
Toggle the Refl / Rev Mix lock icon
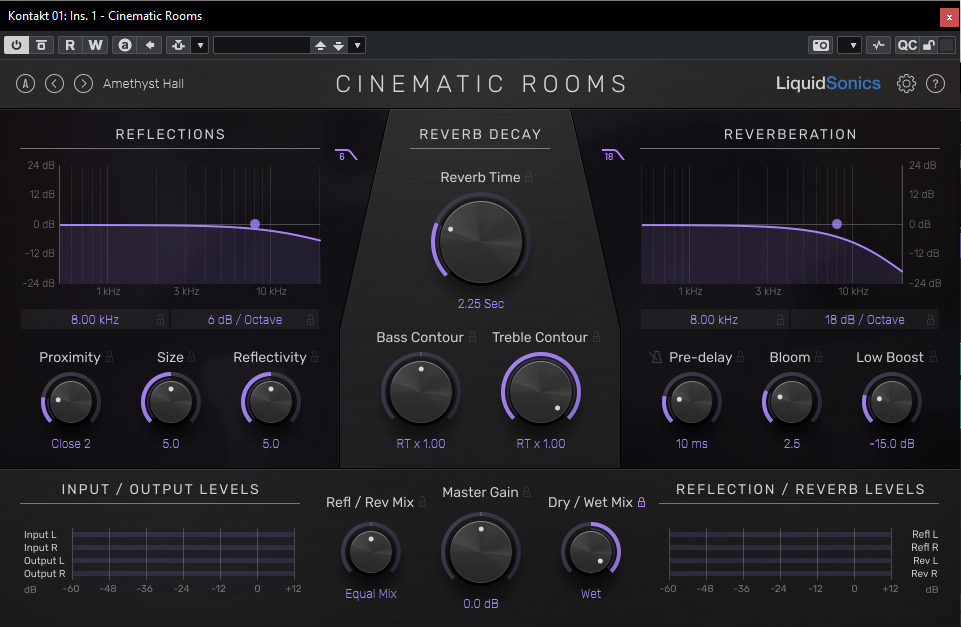point(422,502)
